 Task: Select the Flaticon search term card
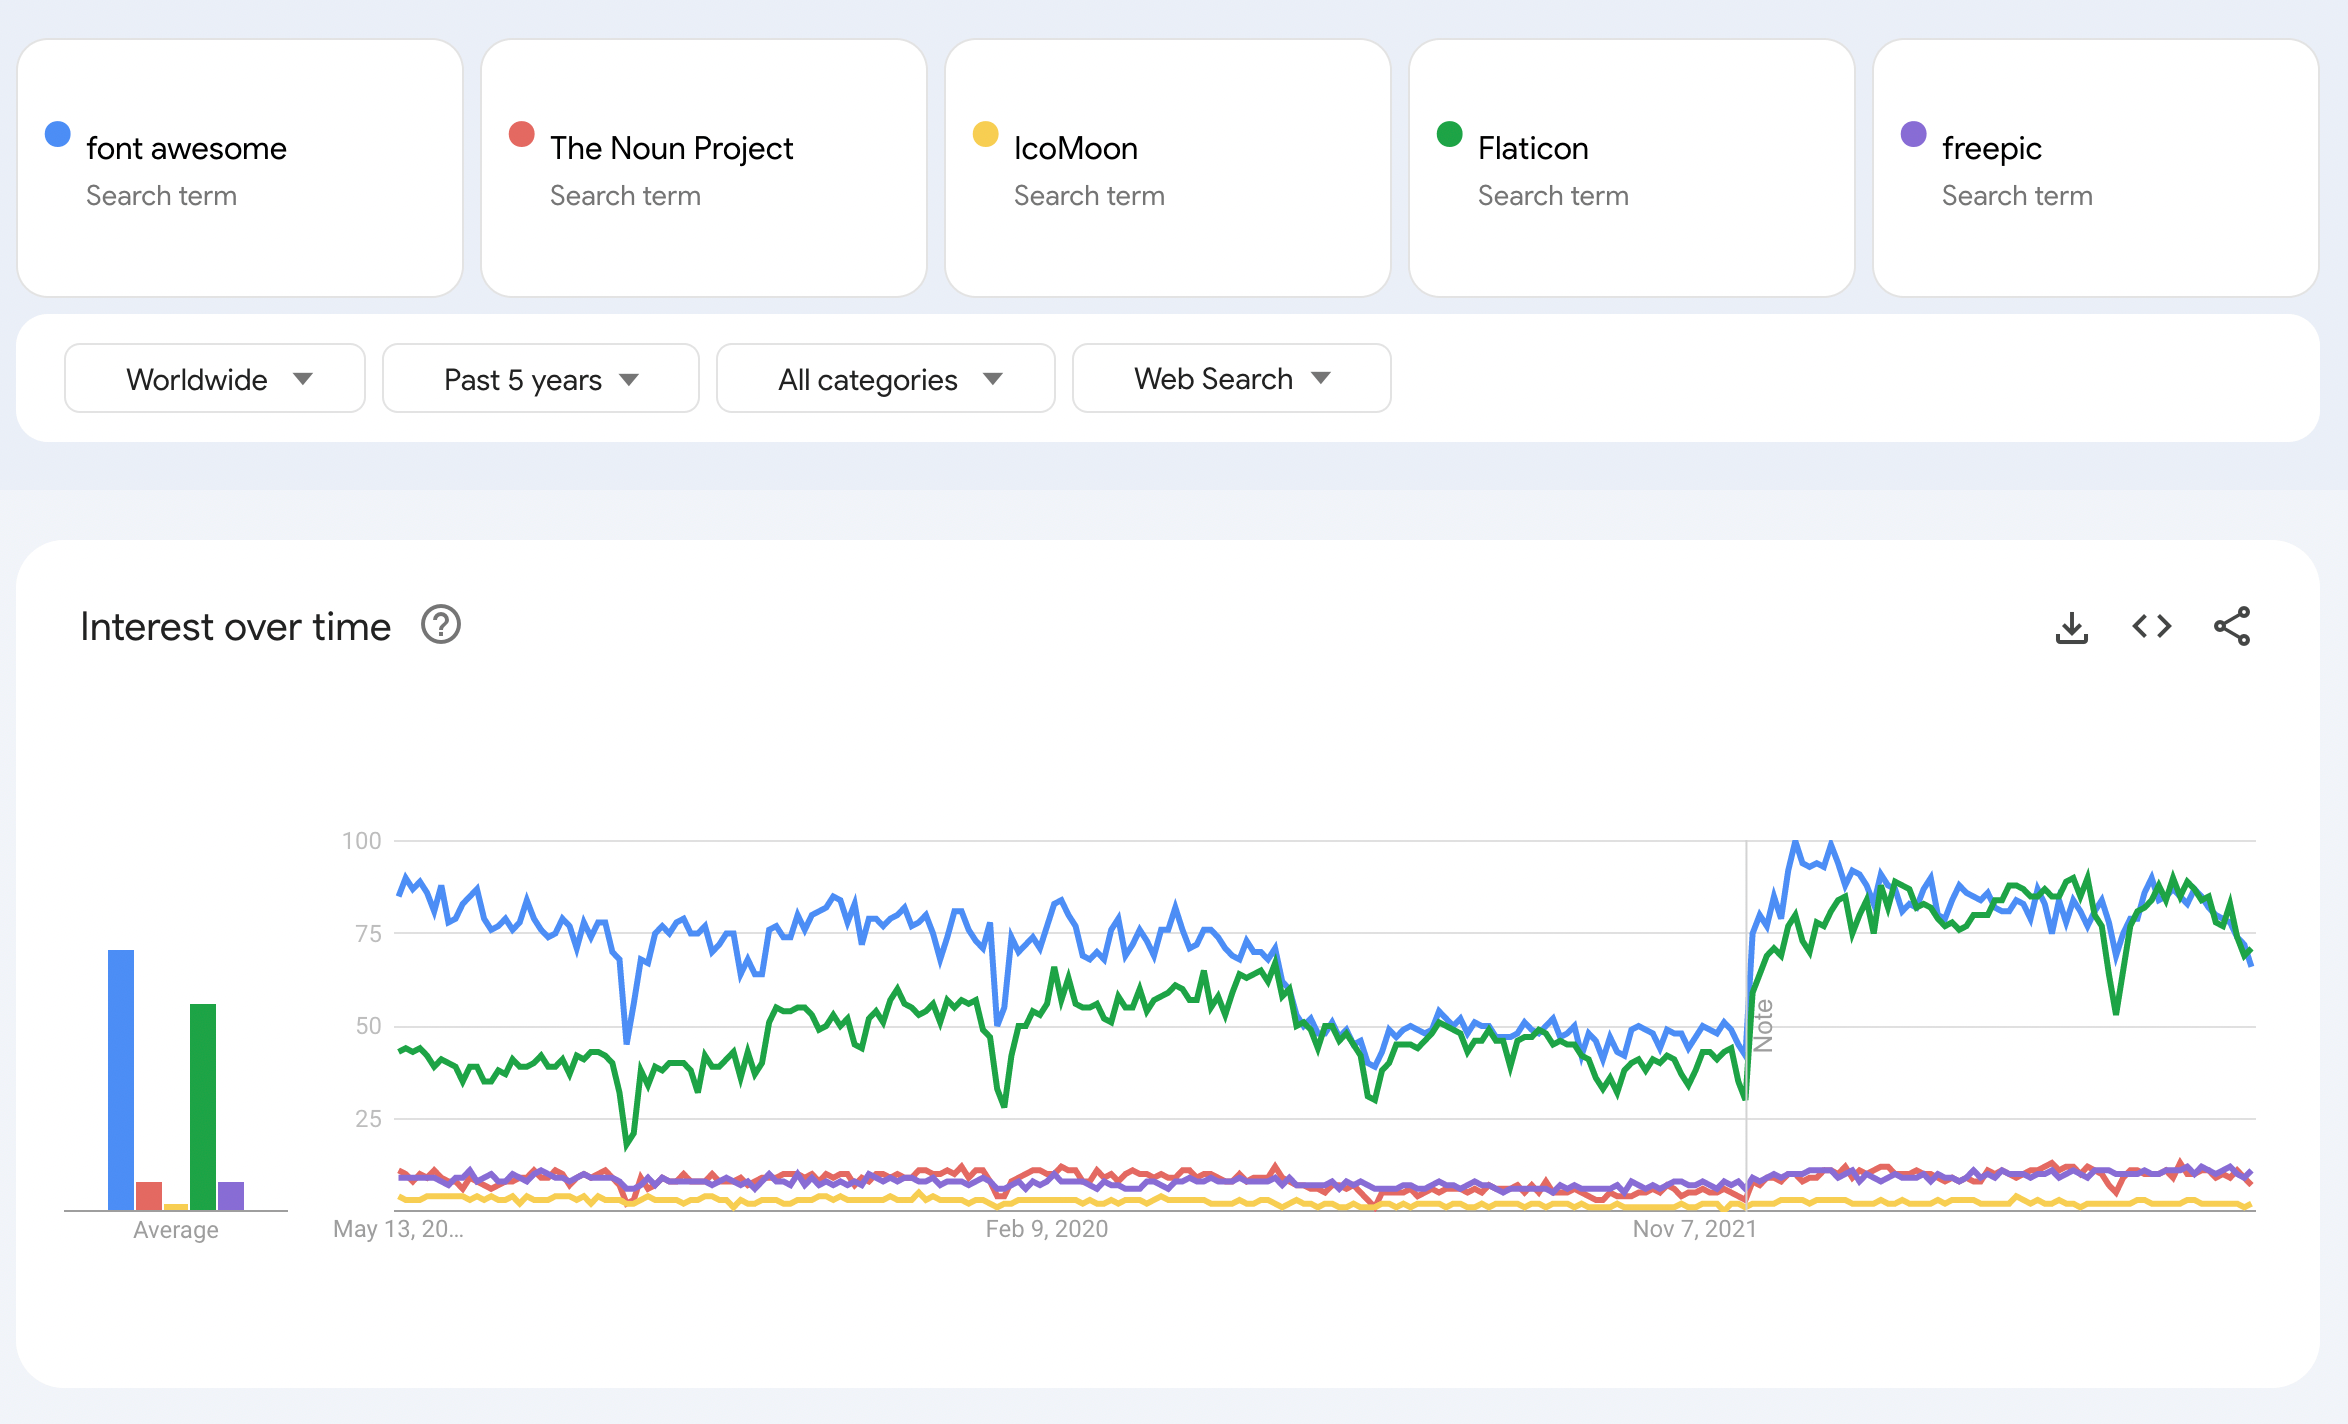(x=1632, y=168)
